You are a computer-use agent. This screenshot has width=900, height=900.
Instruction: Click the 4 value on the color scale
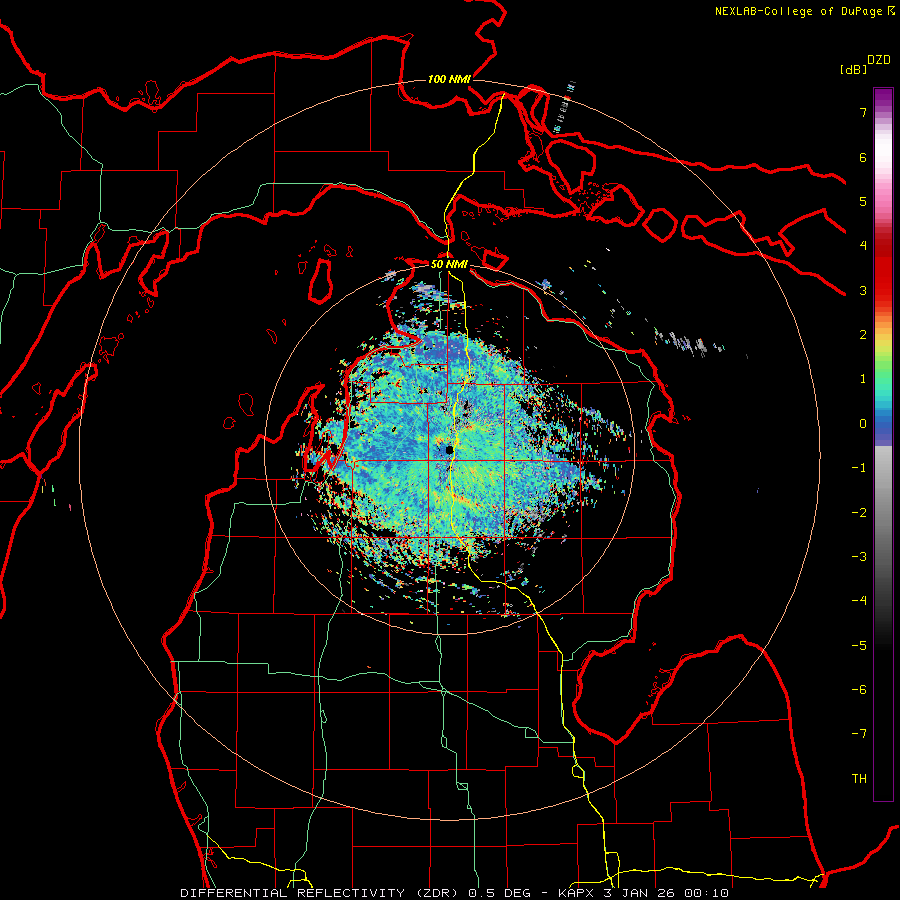click(863, 246)
